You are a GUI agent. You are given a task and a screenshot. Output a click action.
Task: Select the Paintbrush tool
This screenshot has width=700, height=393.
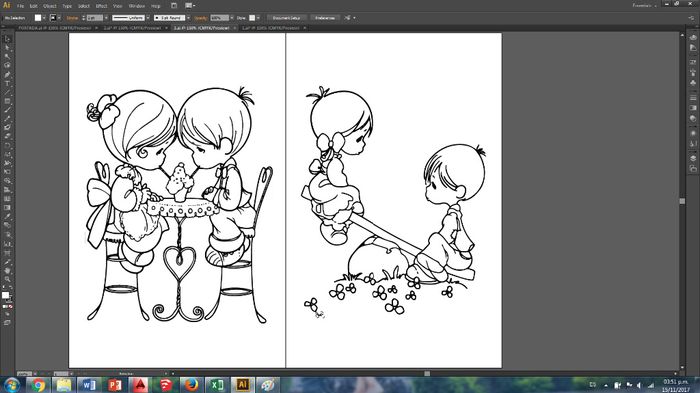pyautogui.click(x=7, y=110)
